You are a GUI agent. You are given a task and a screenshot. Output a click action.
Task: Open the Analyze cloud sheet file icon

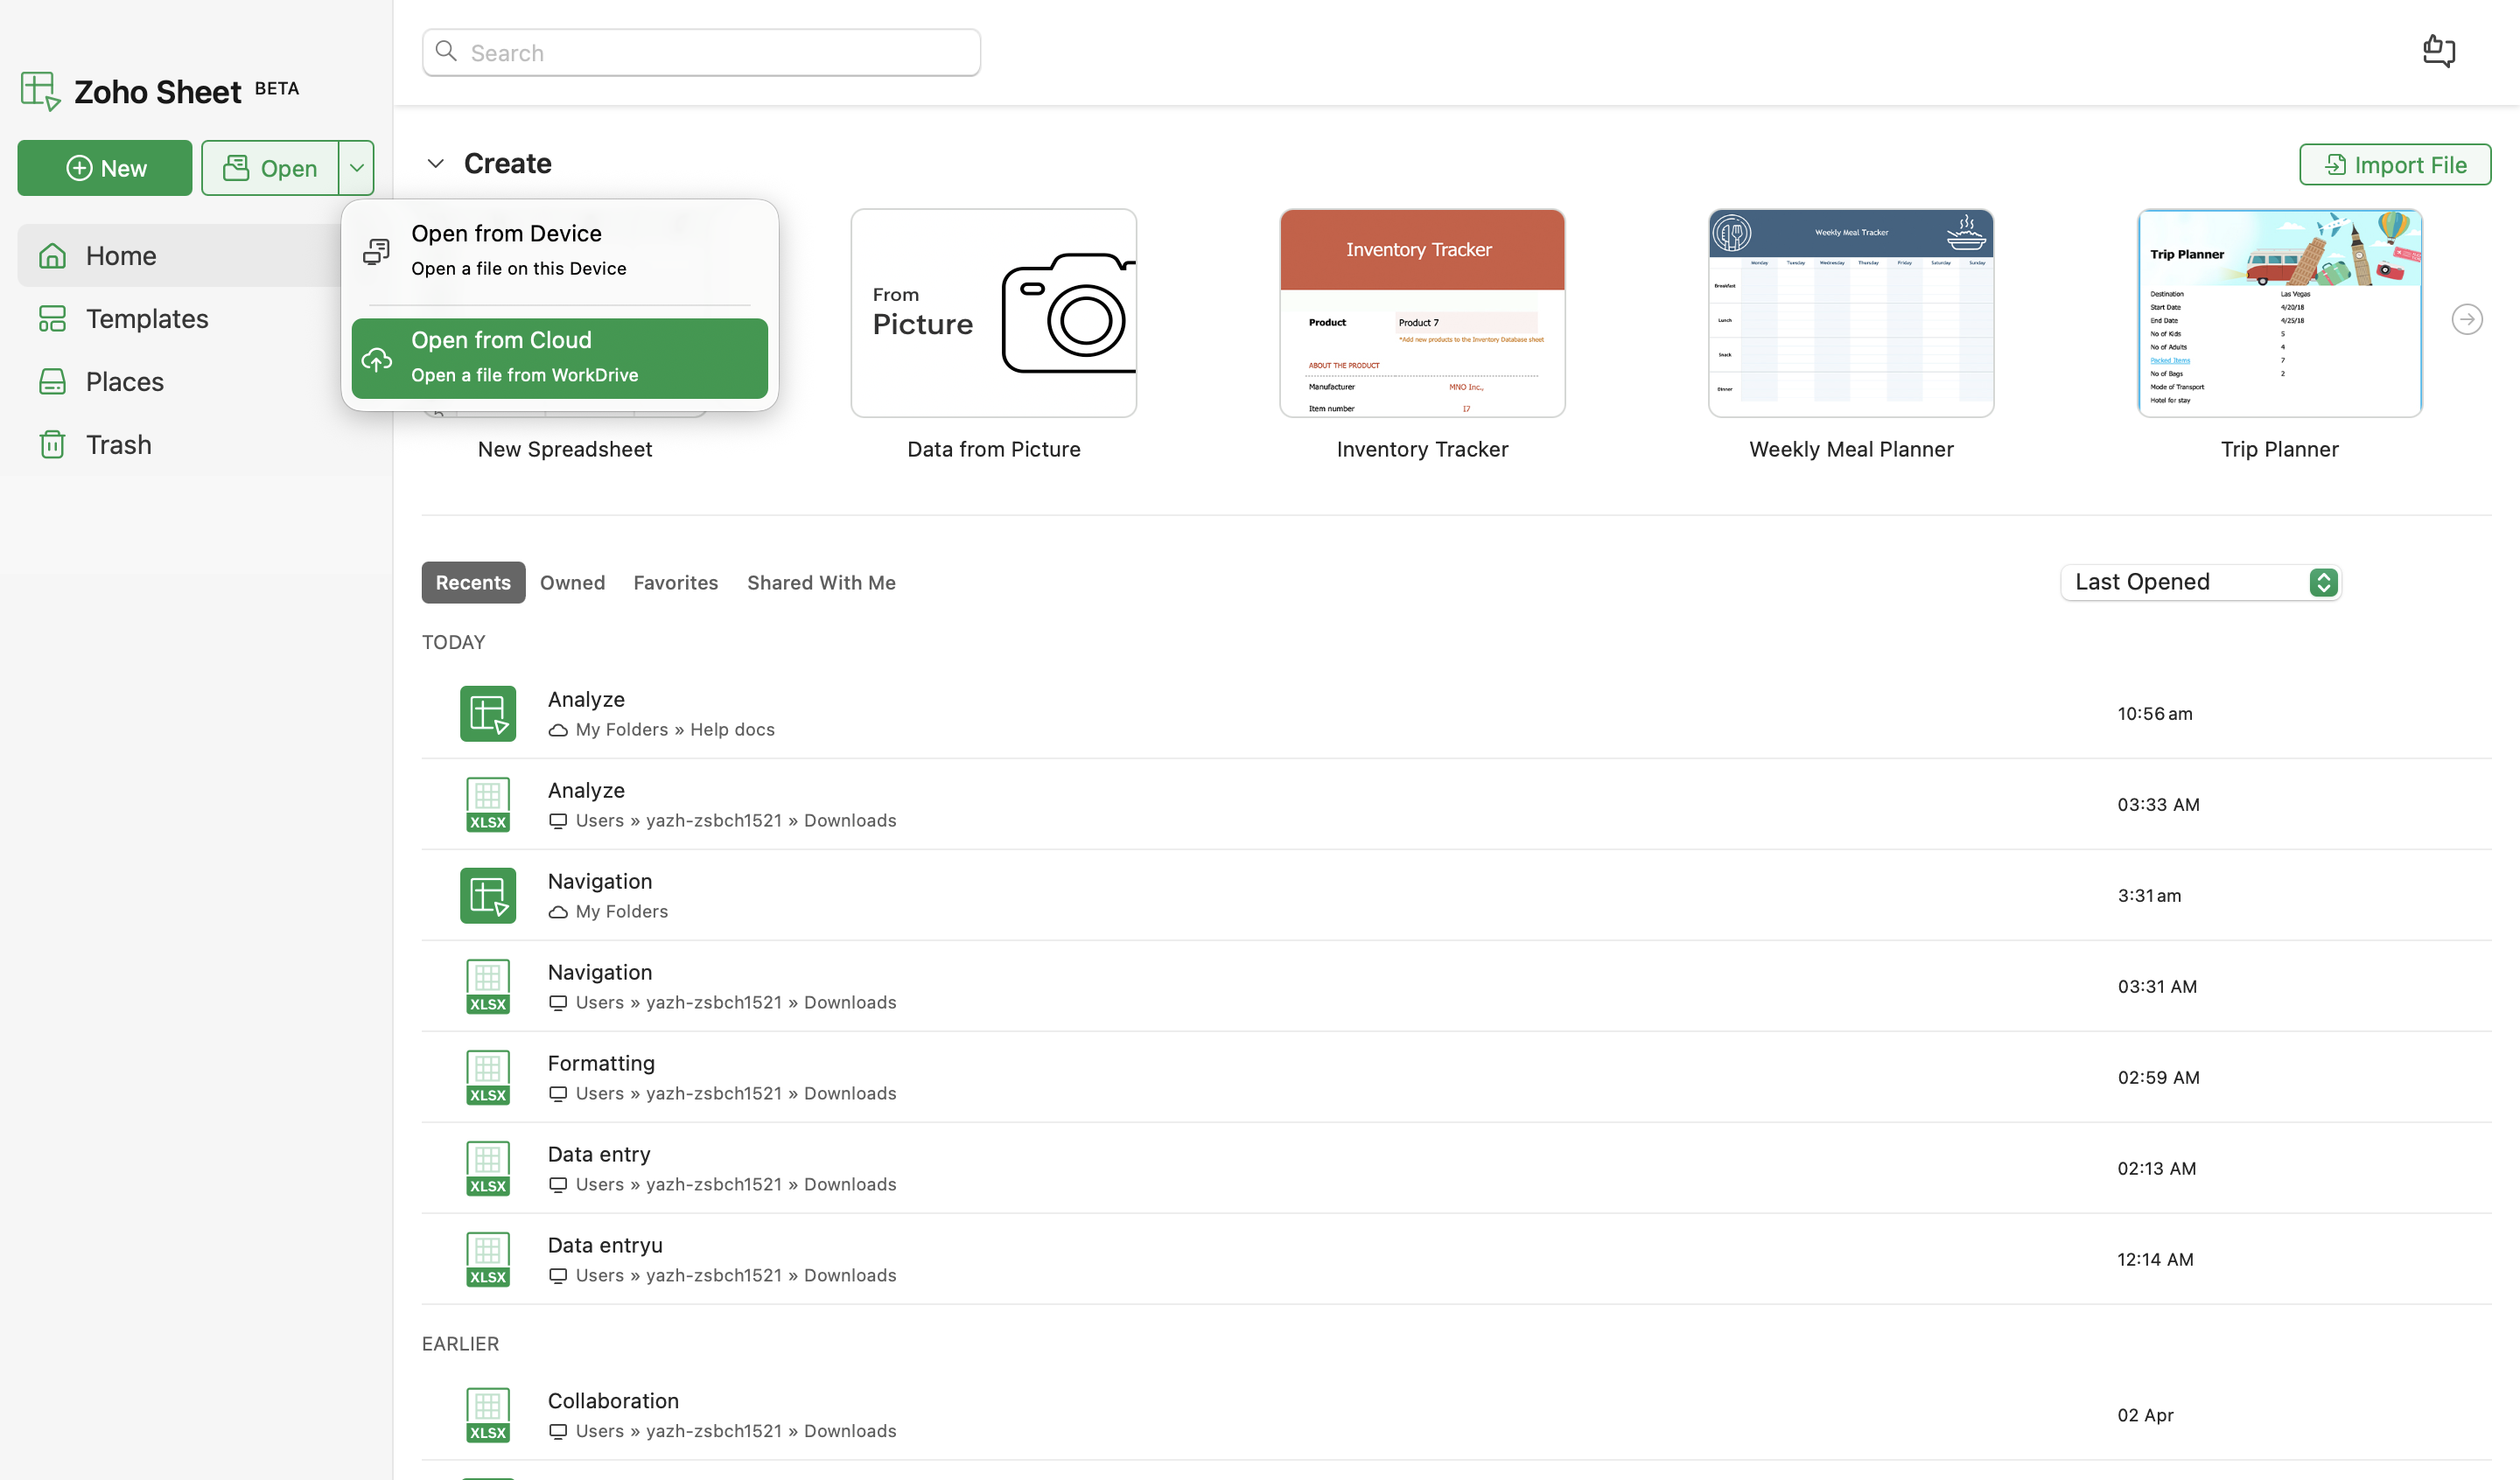488,713
